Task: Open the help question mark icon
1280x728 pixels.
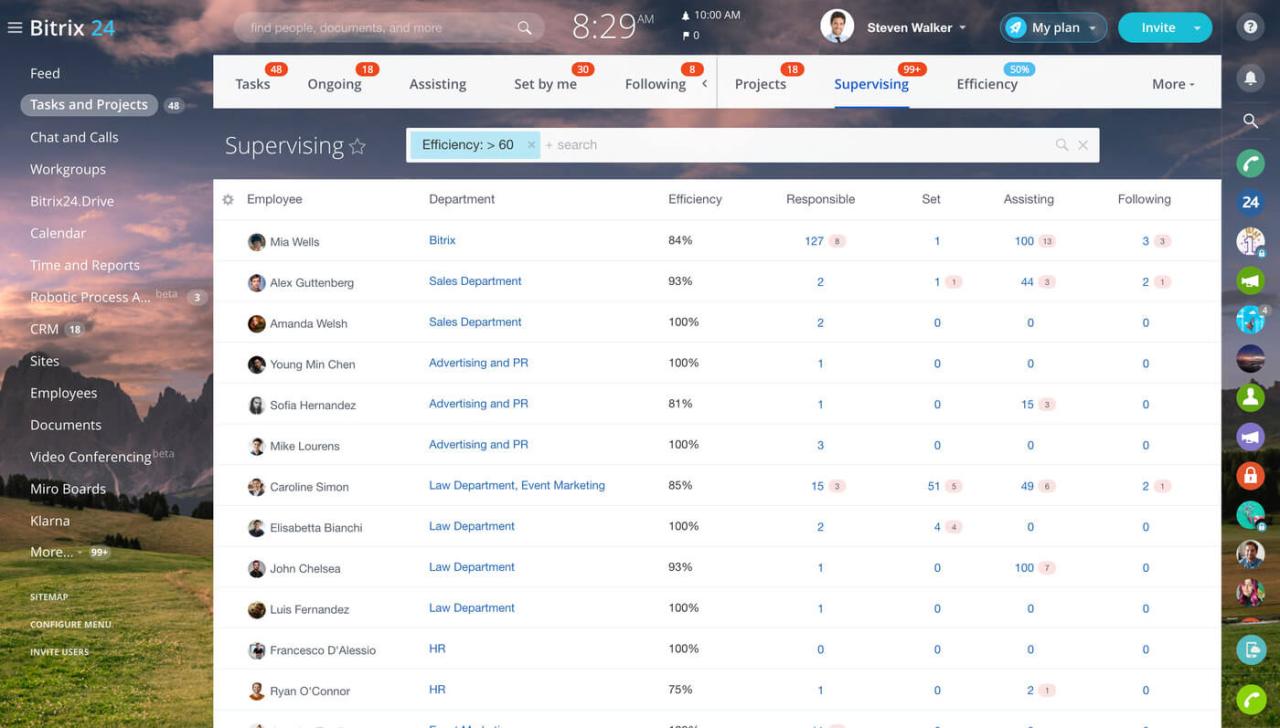Action: click(x=1250, y=28)
